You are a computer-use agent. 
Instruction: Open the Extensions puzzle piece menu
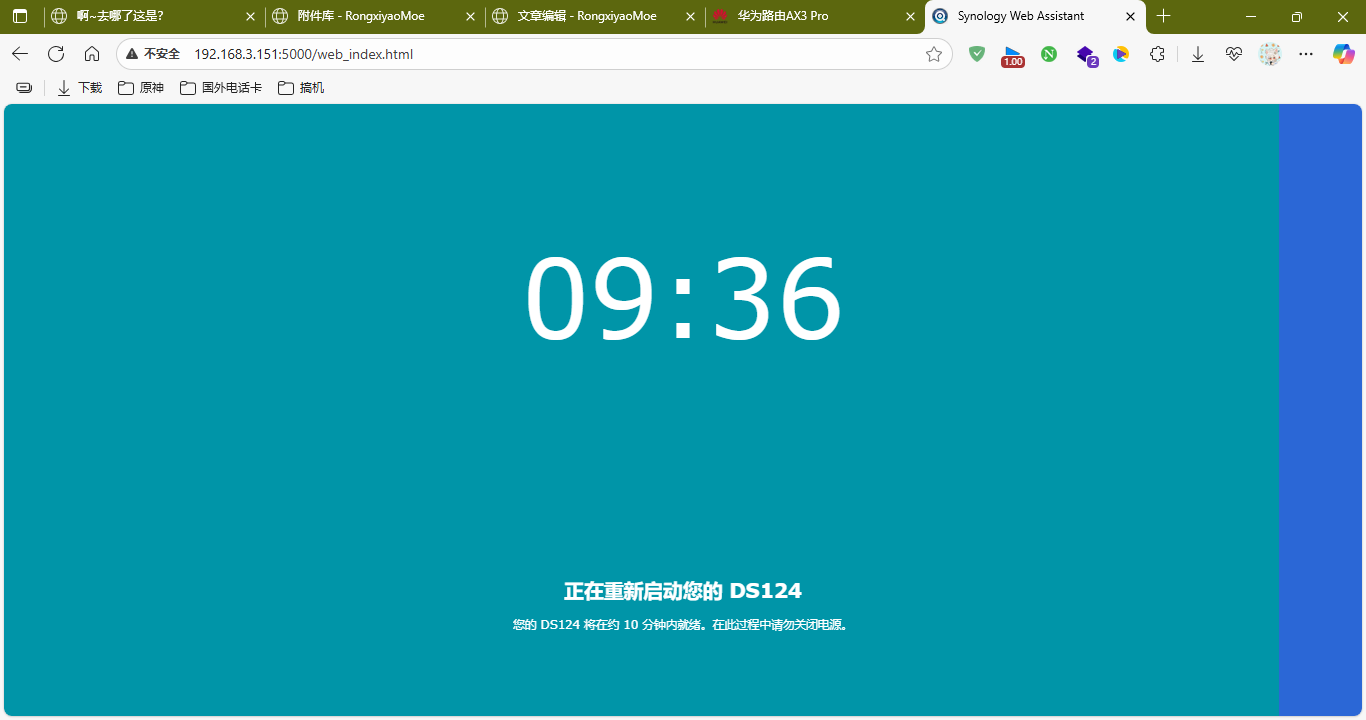pos(1157,54)
